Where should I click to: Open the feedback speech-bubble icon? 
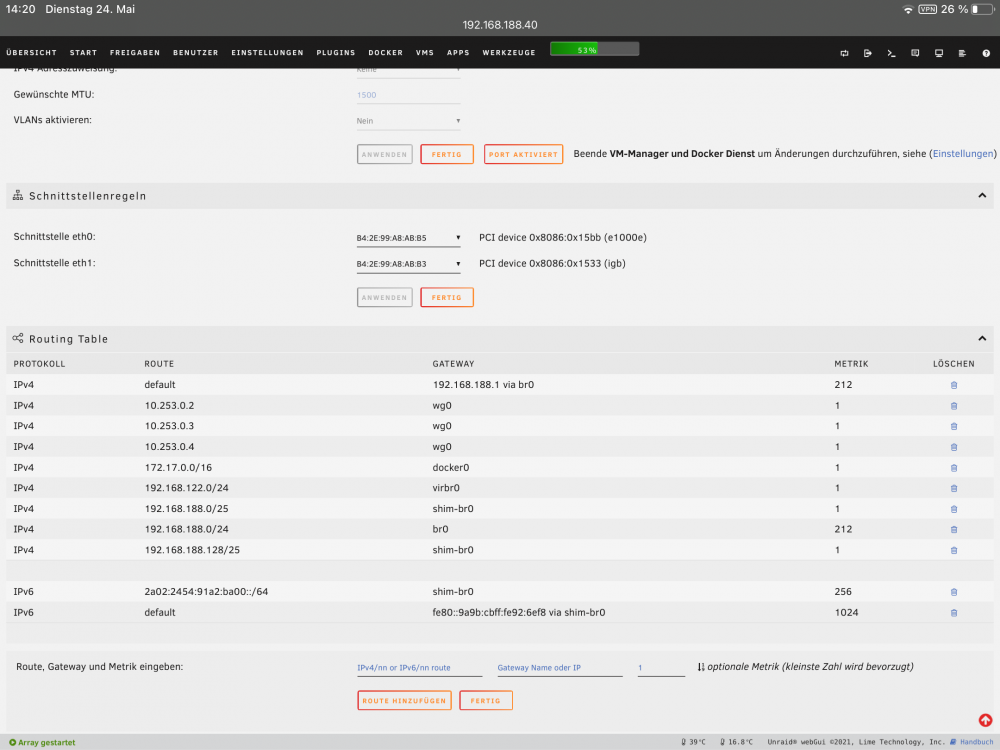(915, 54)
